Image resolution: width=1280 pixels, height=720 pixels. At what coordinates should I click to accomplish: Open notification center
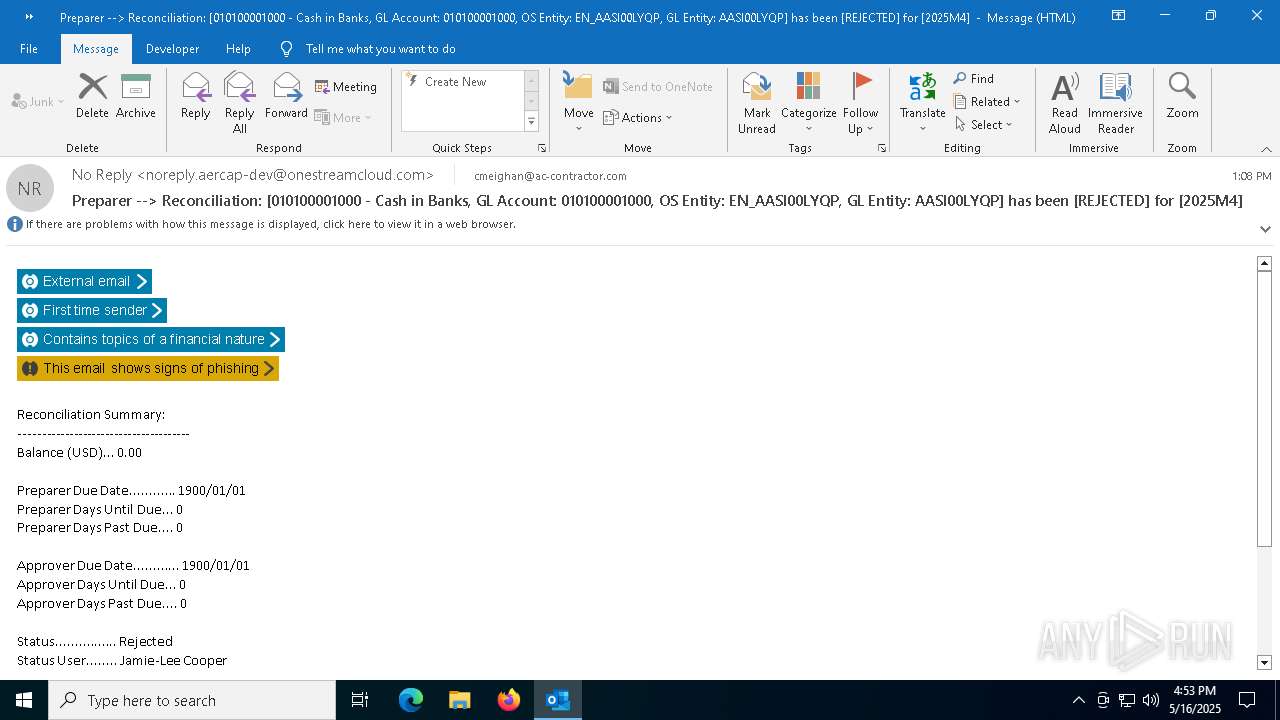(x=1247, y=700)
